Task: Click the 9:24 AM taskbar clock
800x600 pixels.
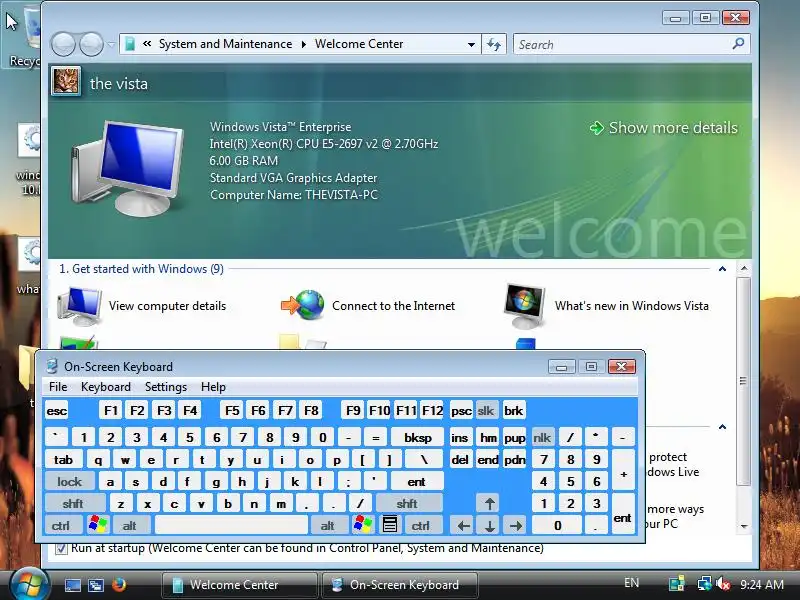Action: 762,584
